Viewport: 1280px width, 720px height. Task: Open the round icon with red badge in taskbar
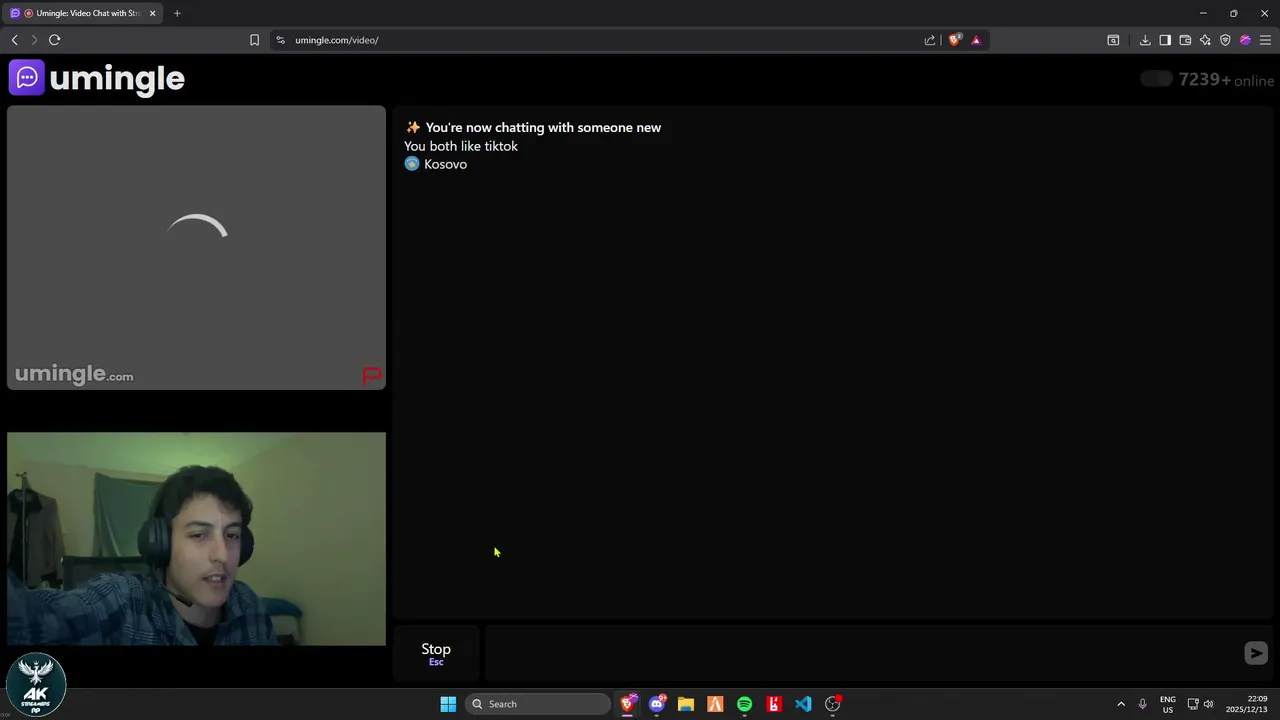833,704
